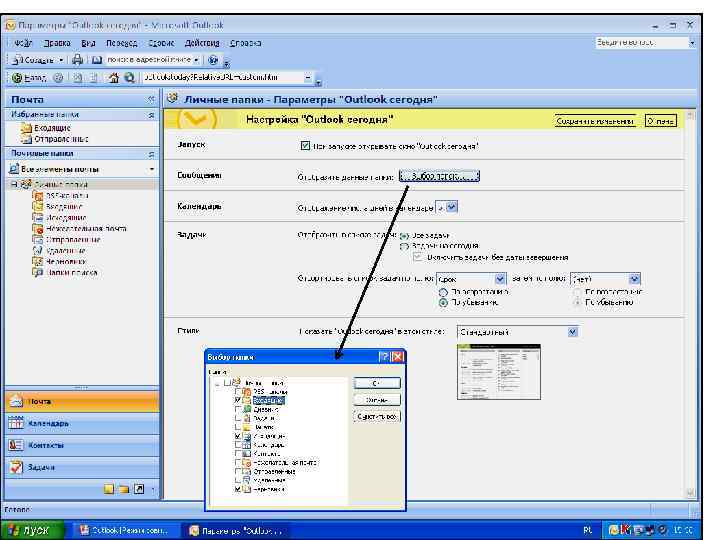The width and height of the screenshot is (720, 540).
Task: Uncheck the Черновики checkbox in folder dialog
Action: 238,489
